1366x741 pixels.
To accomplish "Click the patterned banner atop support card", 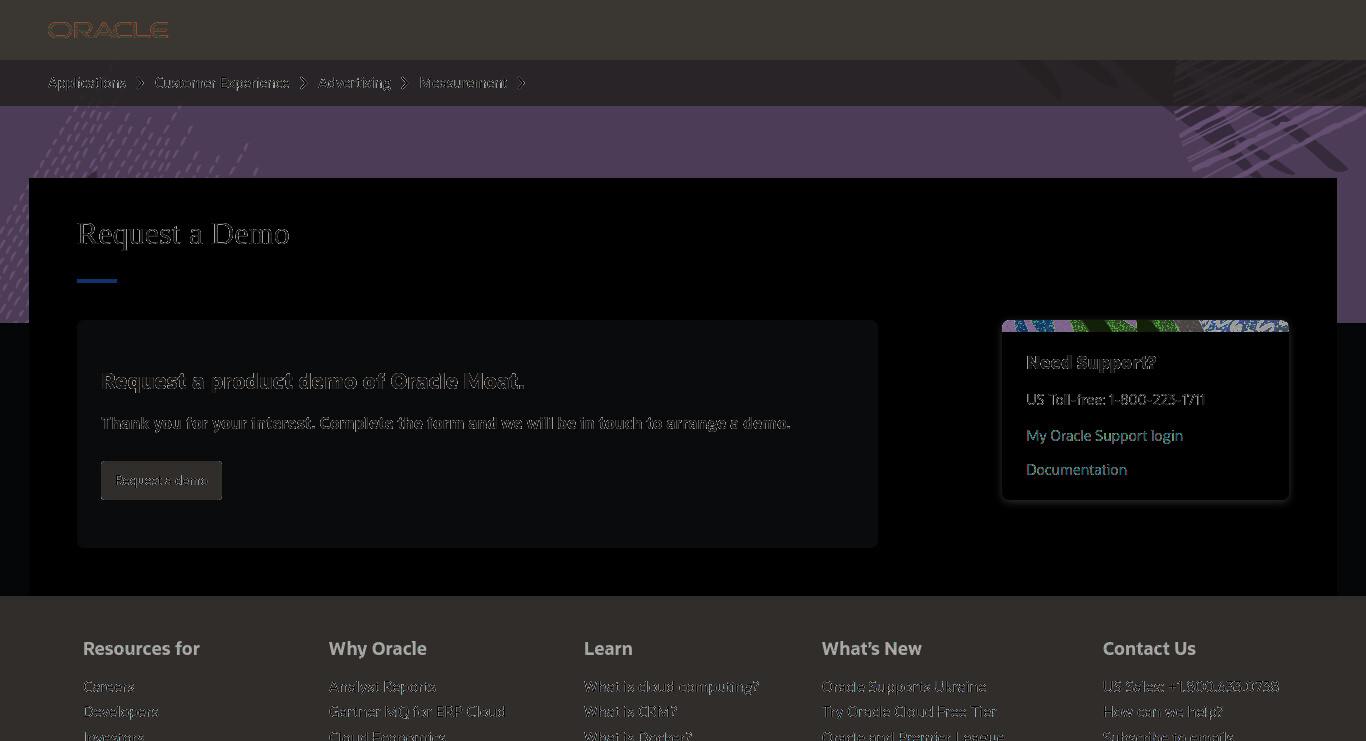I will click(x=1145, y=326).
